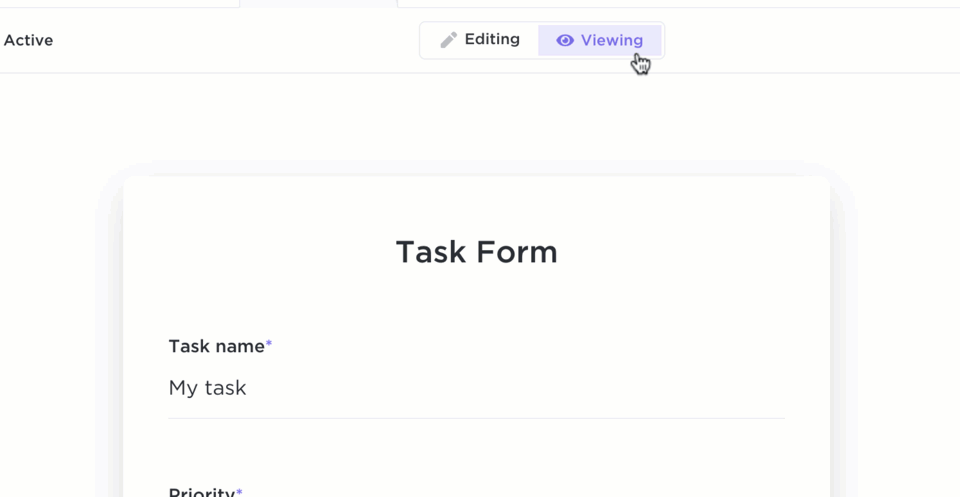
Task: Click the eye icon beside Viewing
Action: click(565, 41)
